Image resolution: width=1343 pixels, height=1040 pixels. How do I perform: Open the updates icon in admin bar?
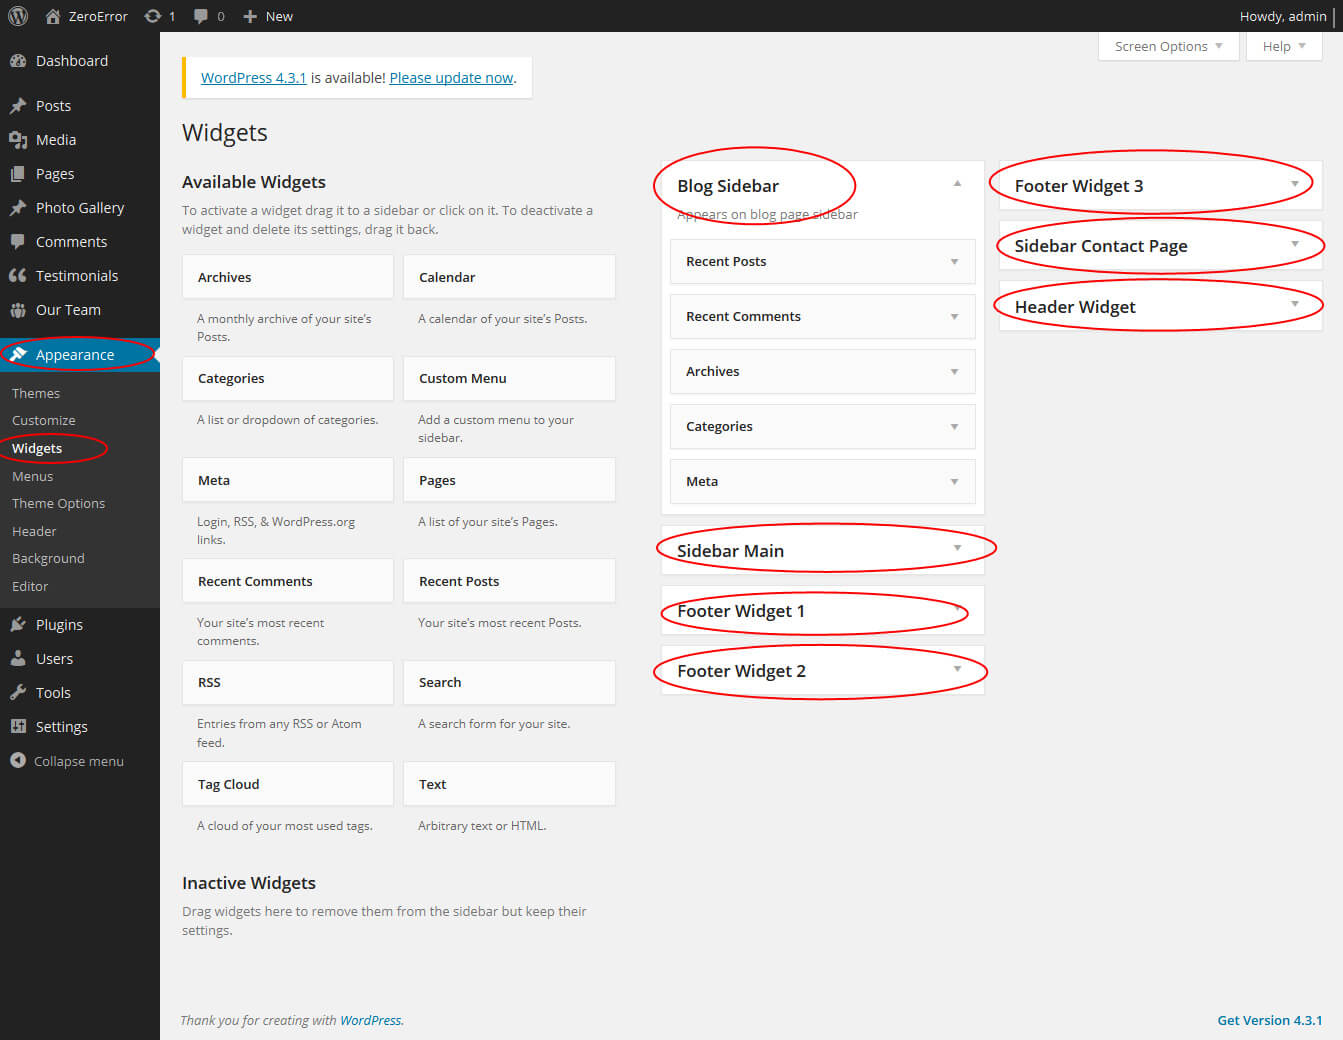(x=152, y=16)
